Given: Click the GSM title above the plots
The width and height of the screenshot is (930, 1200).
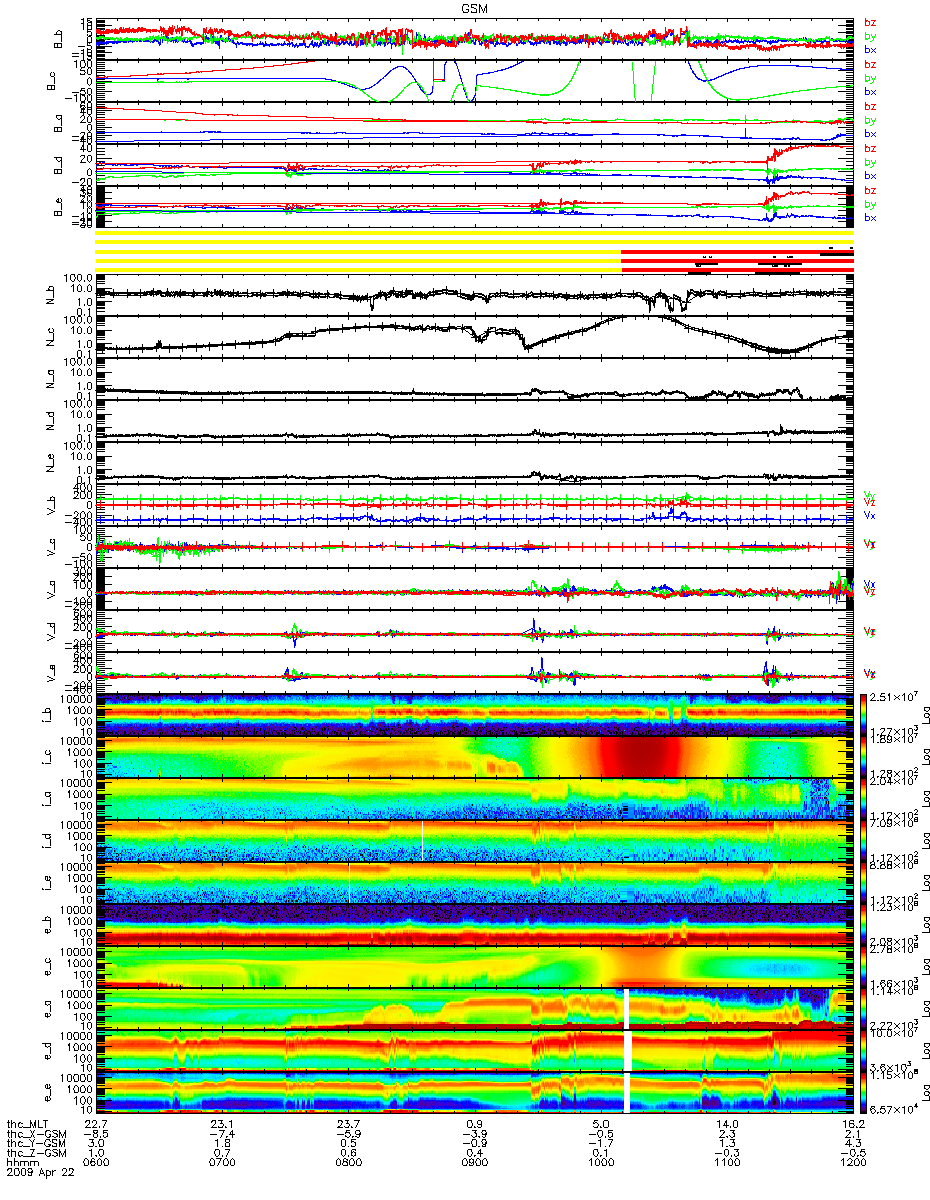Looking at the screenshot, I should click(475, 7).
